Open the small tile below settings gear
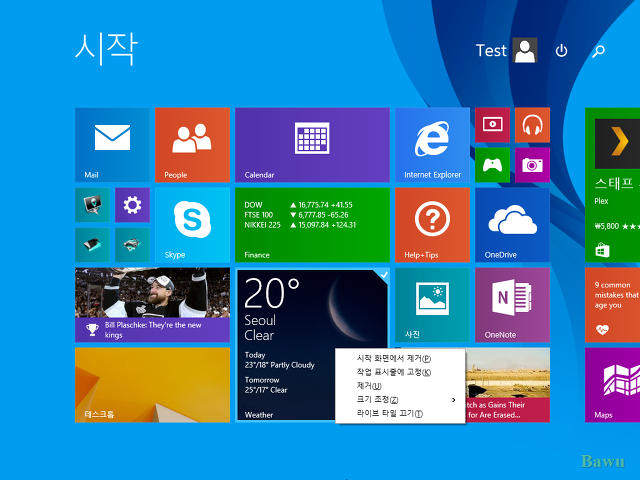The image size is (640, 480). (132, 244)
